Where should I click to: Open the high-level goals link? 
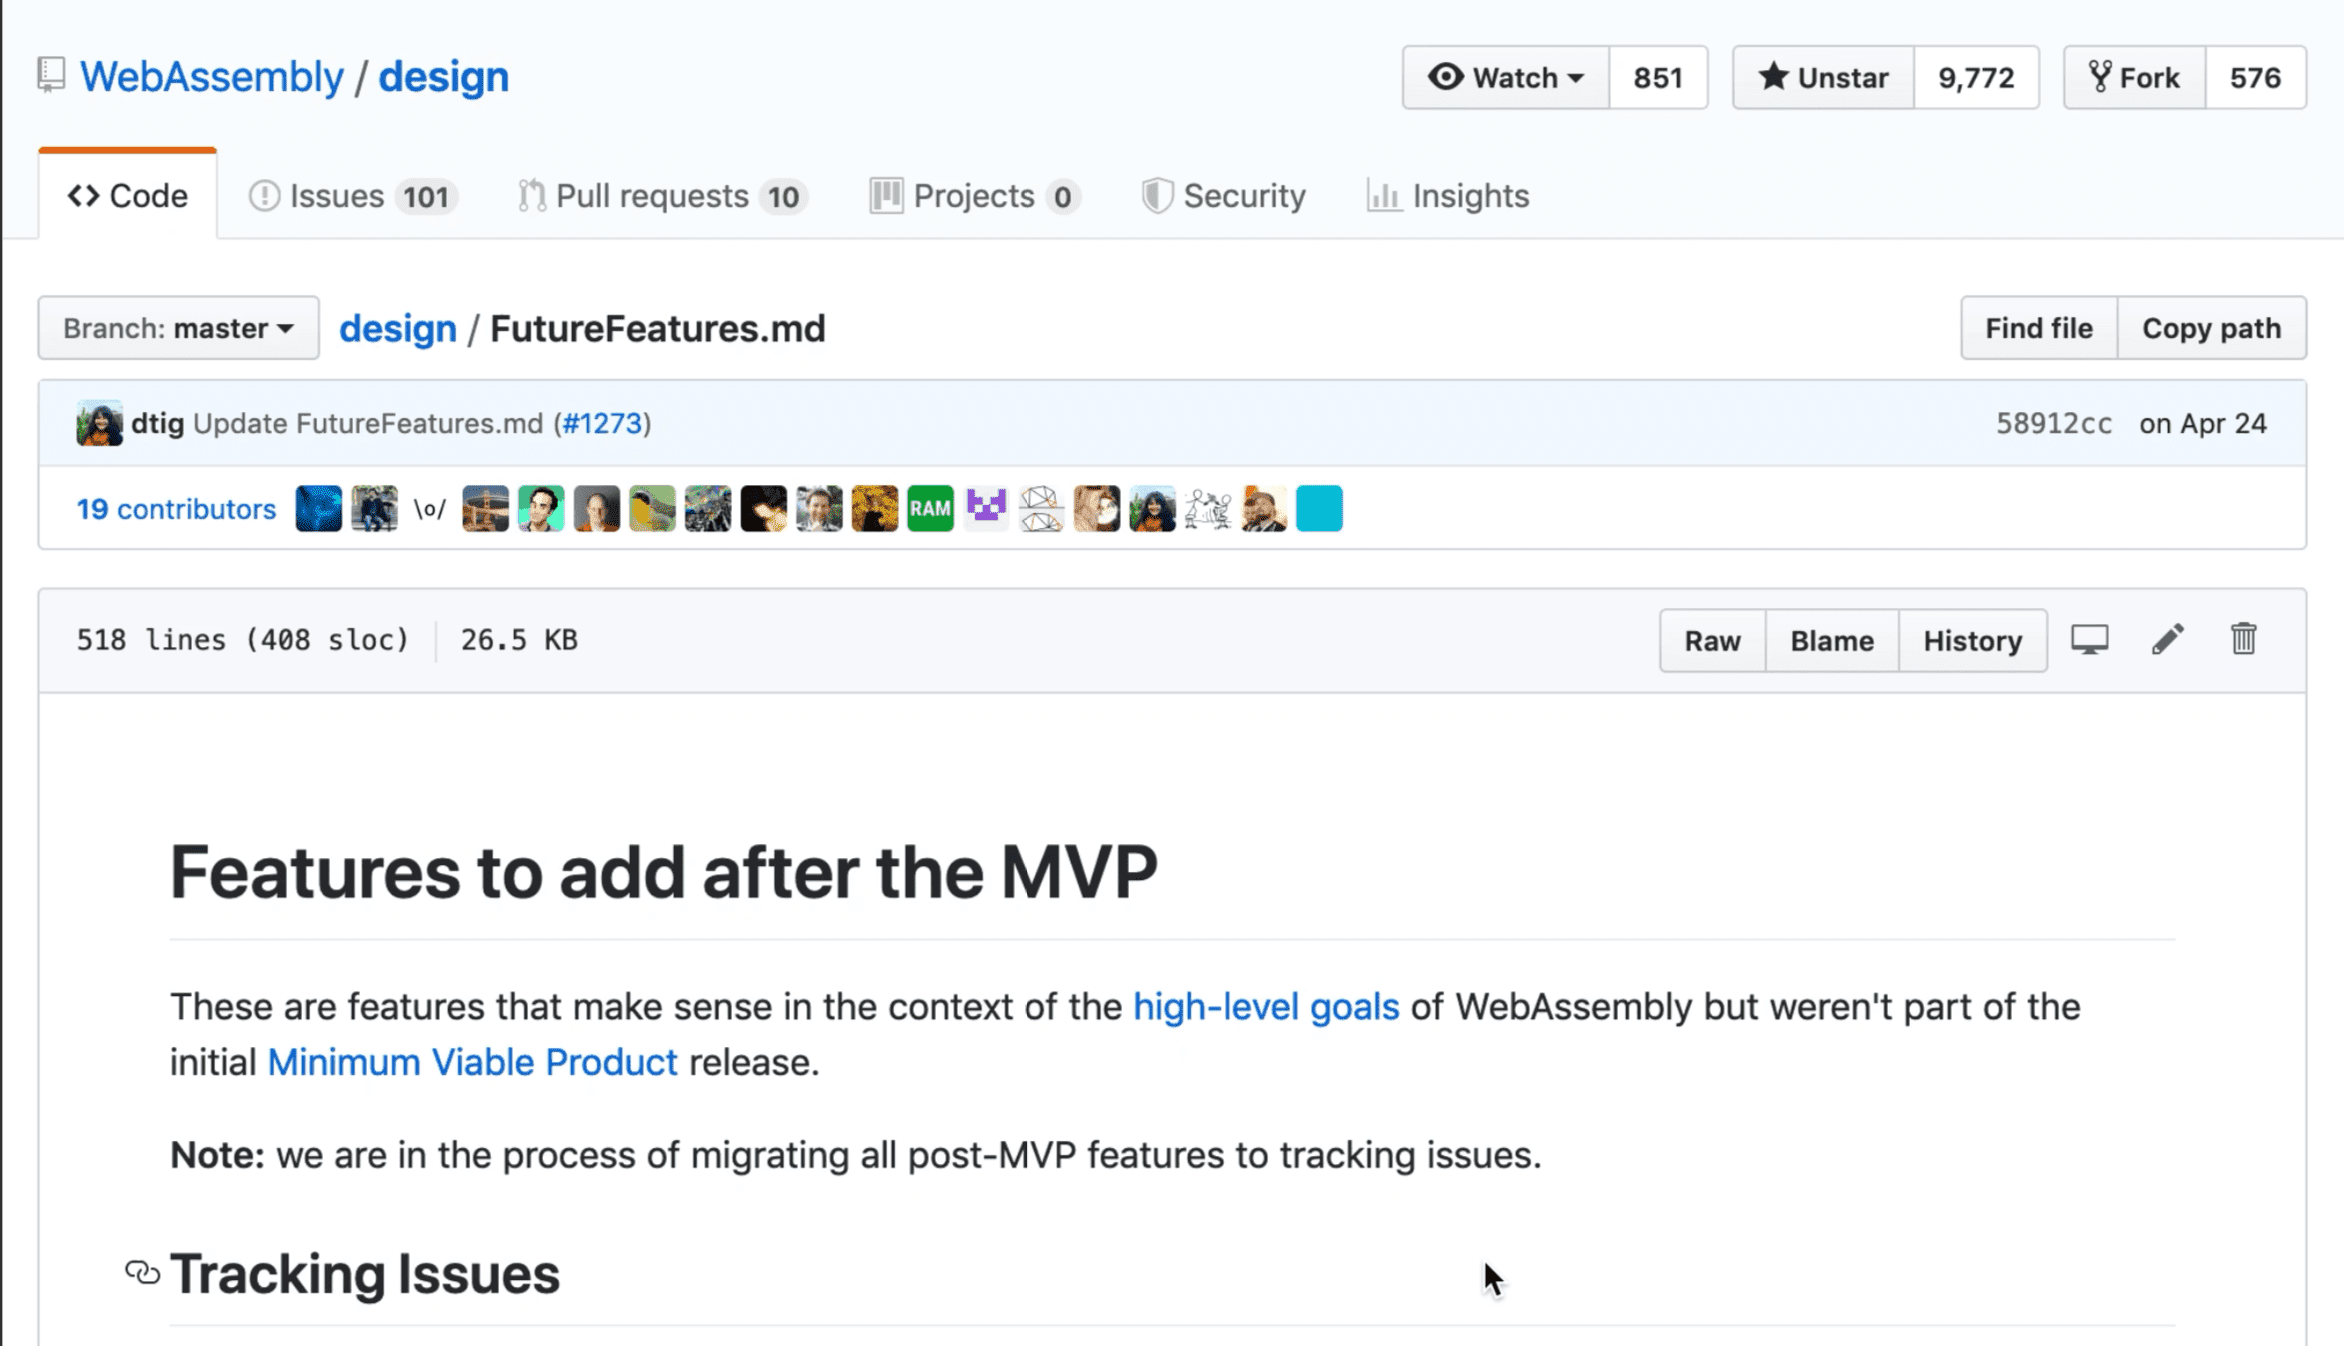1265,1006
